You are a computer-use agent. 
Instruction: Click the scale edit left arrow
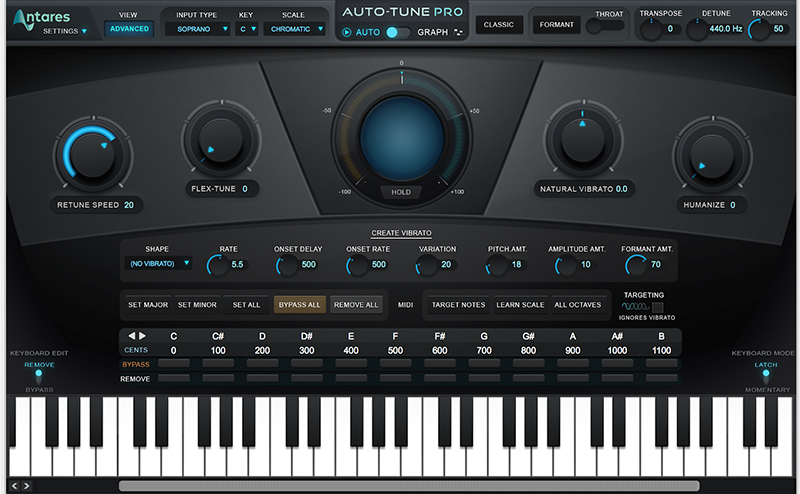point(131,336)
